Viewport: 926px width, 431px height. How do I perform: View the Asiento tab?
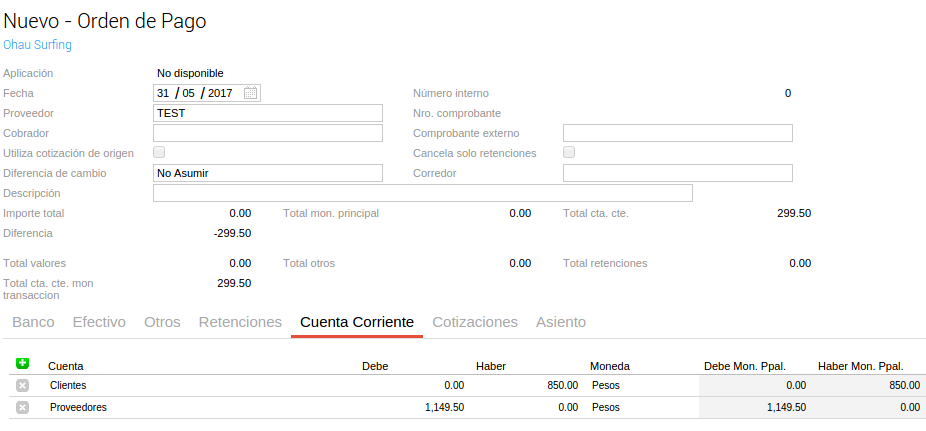tap(561, 322)
